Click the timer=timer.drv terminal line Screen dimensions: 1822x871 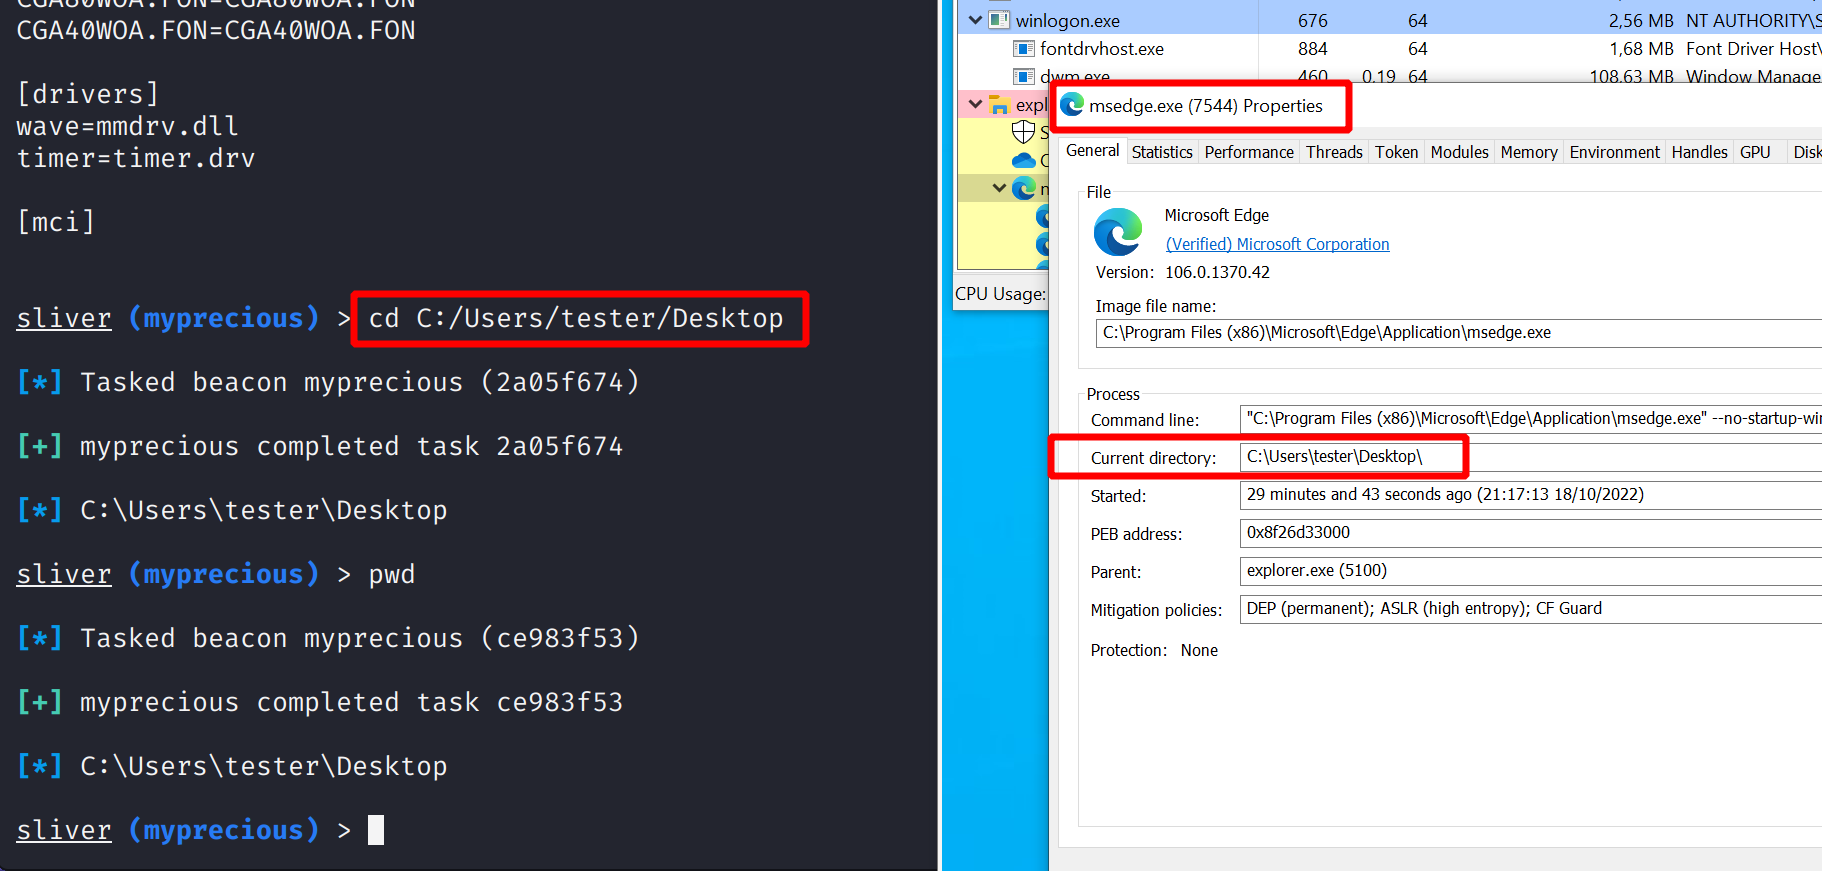click(136, 158)
